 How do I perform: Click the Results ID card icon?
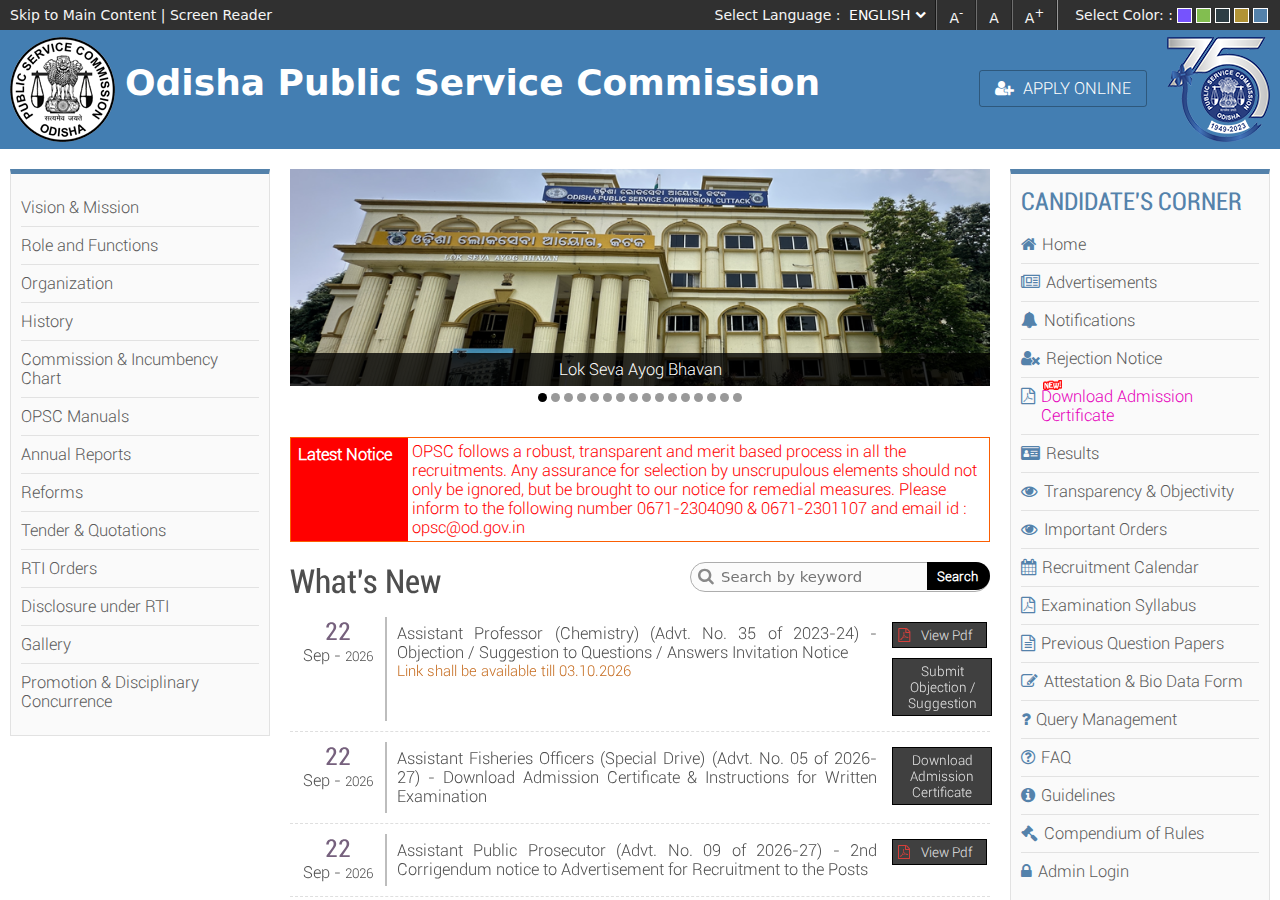[x=1030, y=454]
